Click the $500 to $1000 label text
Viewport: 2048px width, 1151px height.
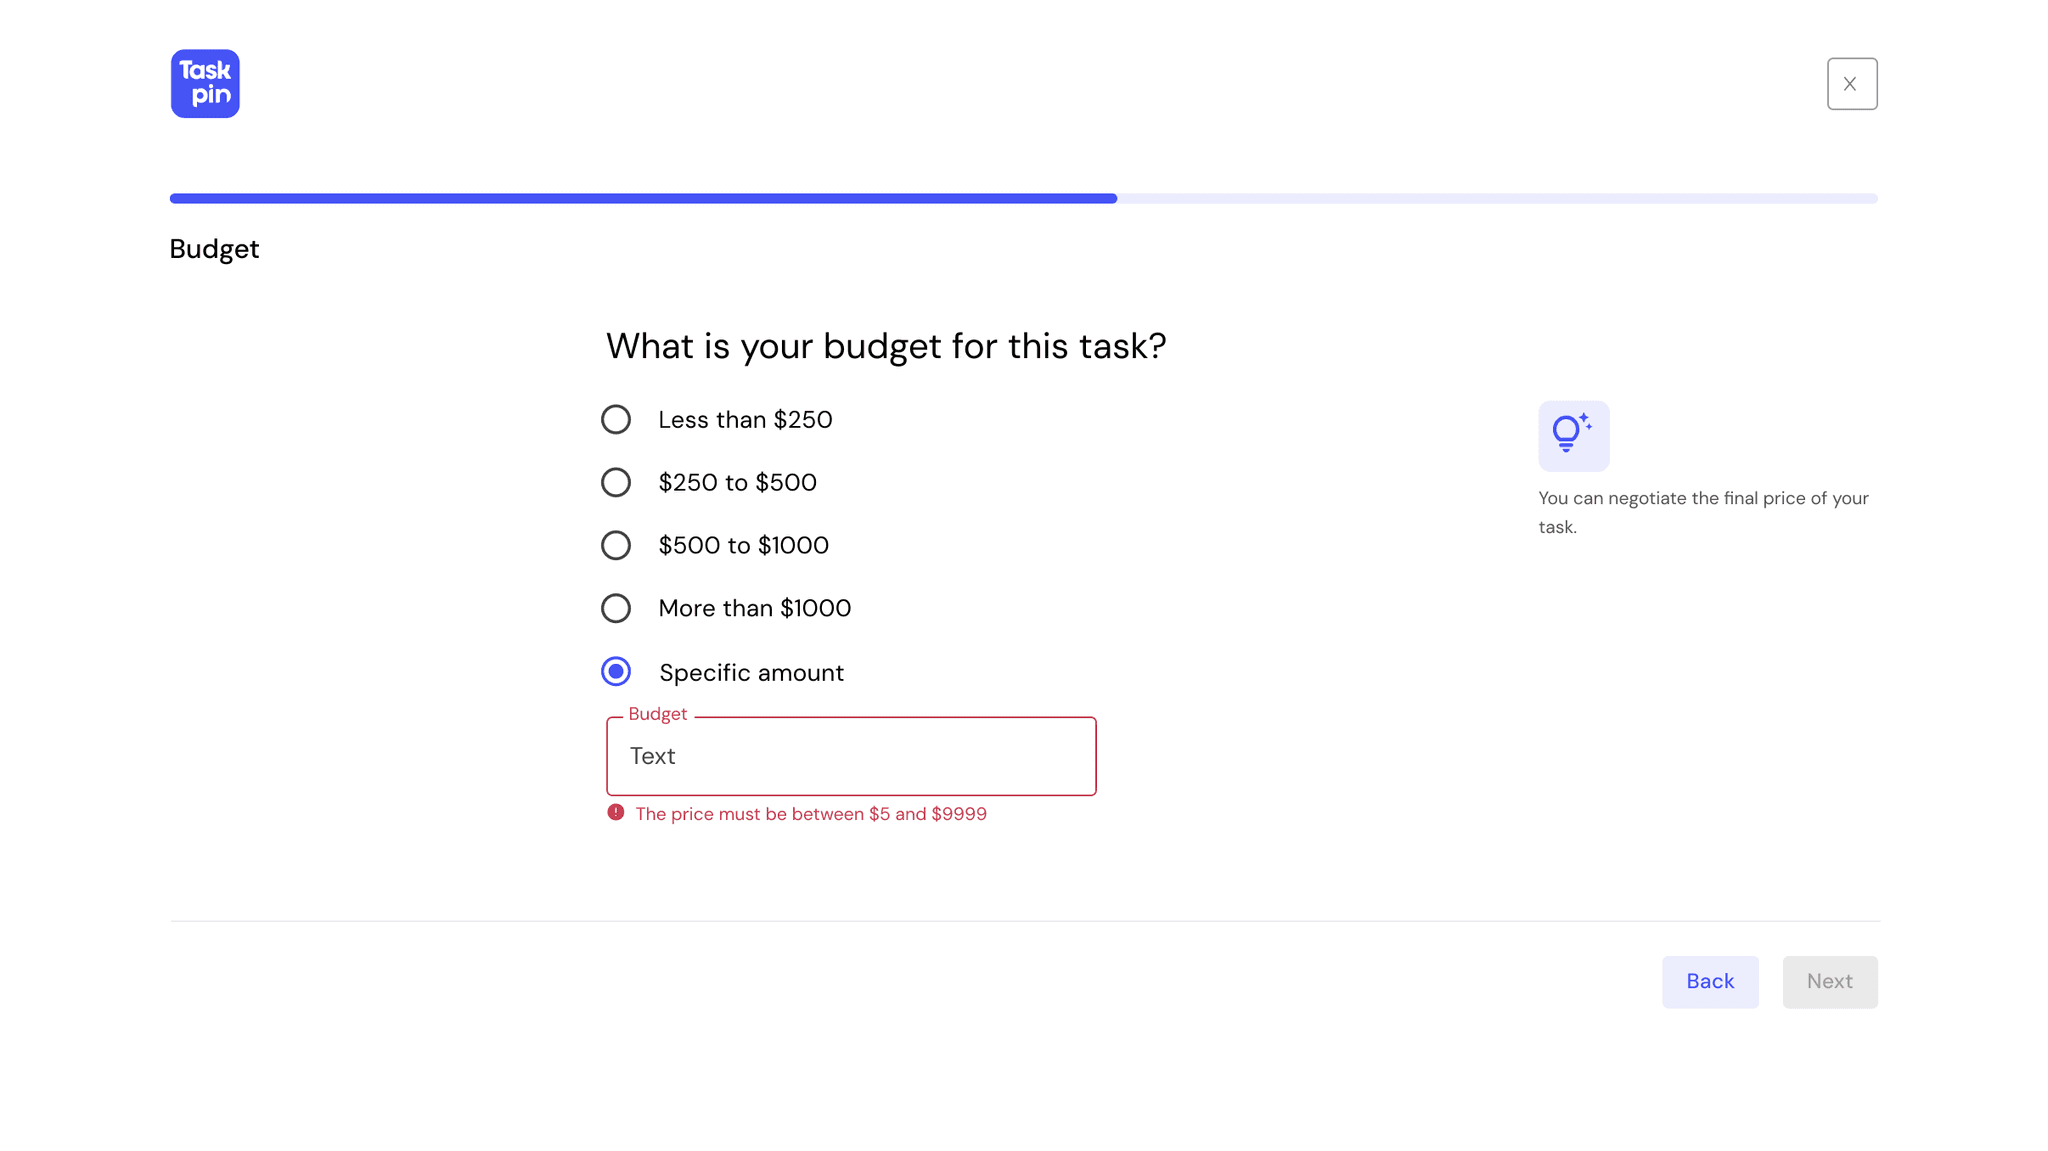coord(743,546)
